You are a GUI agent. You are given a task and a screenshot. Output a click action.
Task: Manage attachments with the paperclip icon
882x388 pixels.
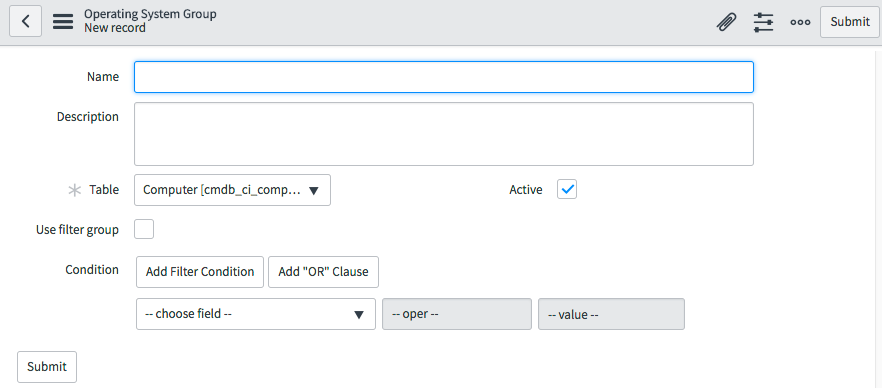pyautogui.click(x=726, y=22)
